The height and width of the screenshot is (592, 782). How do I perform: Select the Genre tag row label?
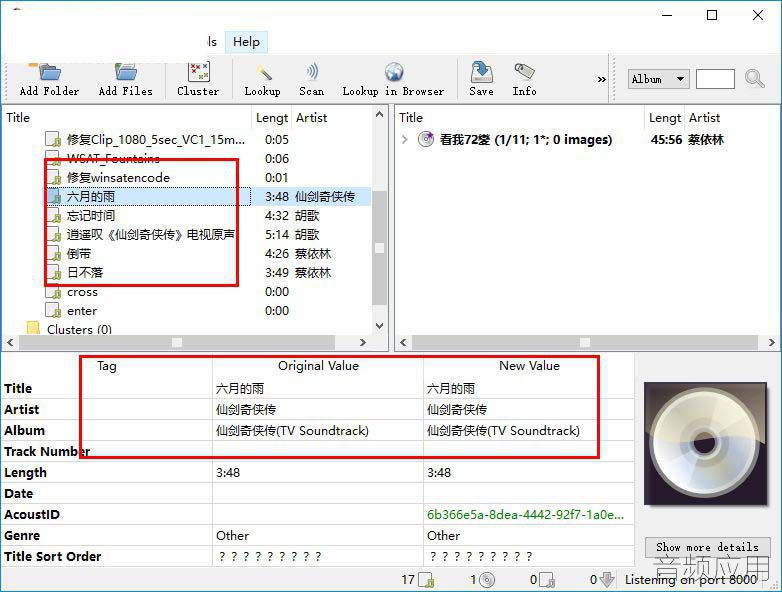(22, 535)
